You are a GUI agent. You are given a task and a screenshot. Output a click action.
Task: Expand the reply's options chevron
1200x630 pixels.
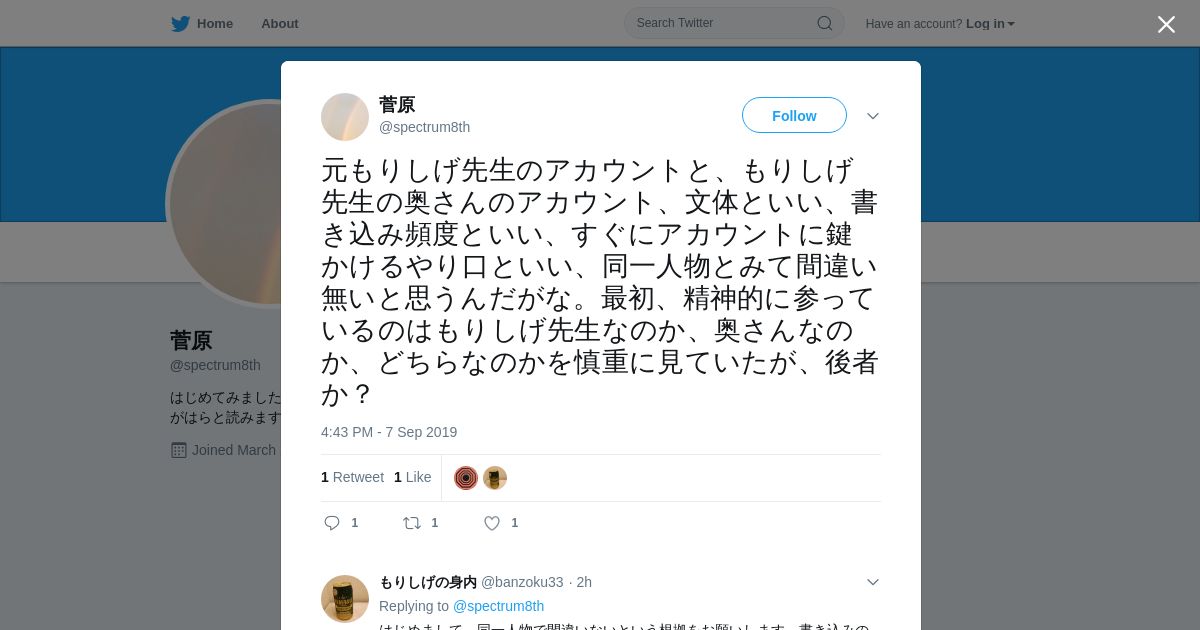(873, 582)
